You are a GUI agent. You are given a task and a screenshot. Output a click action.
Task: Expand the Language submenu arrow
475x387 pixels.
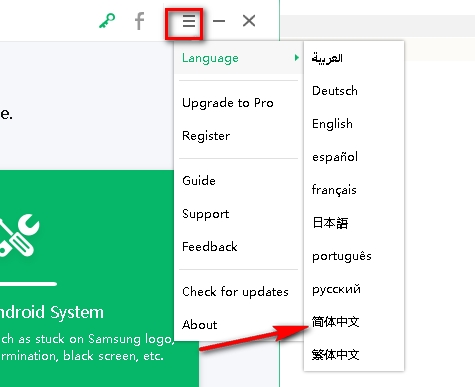296,58
